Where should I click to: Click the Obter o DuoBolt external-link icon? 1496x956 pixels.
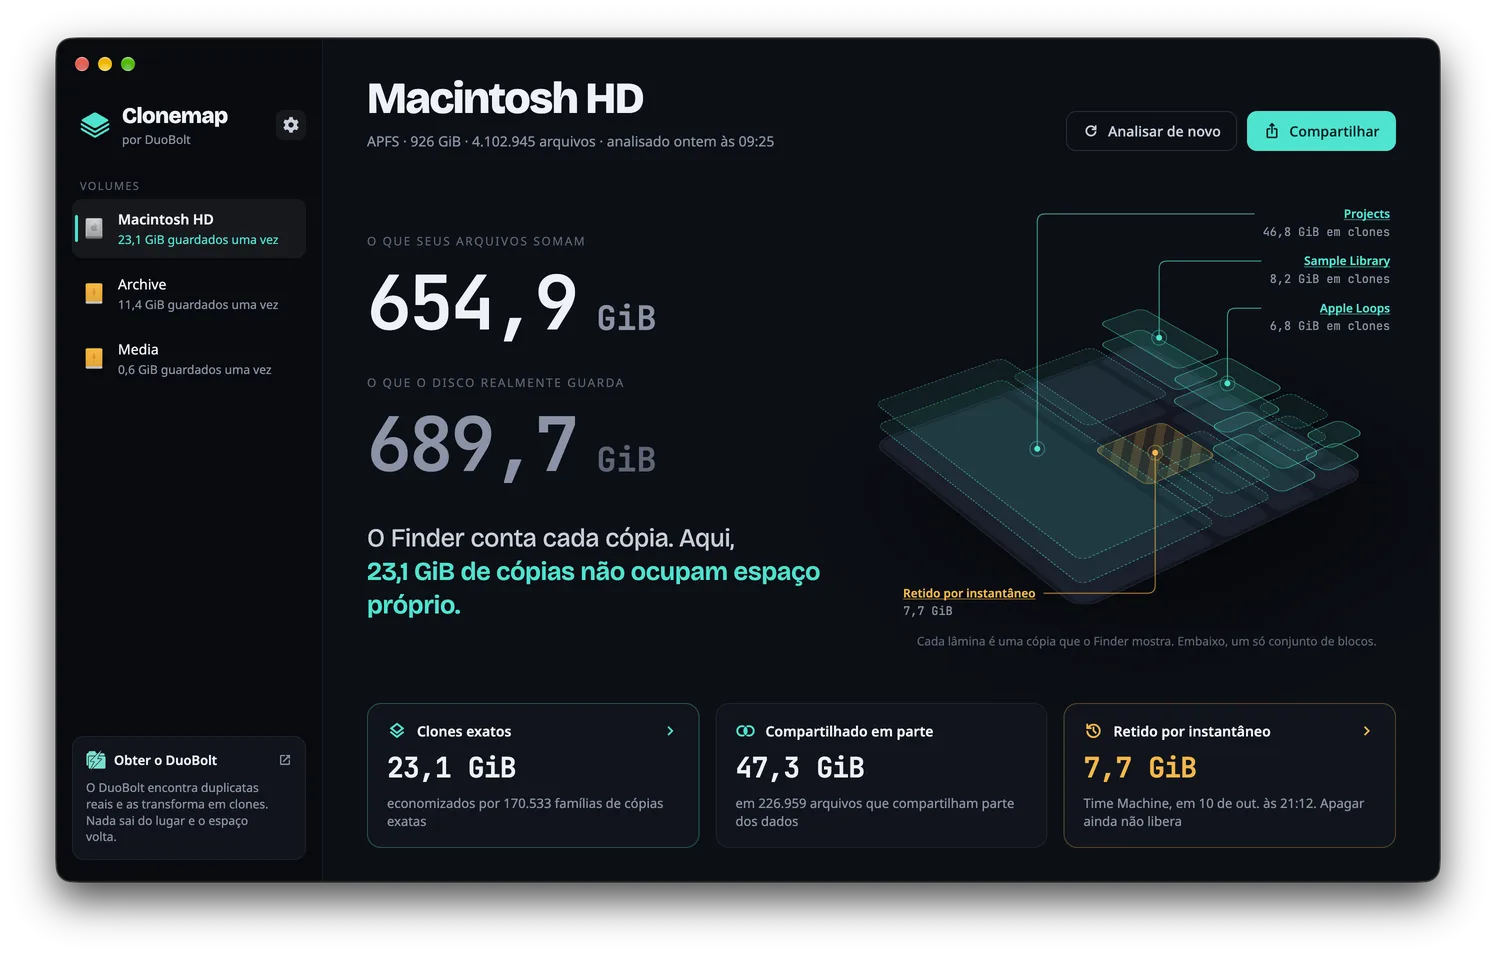coord(285,760)
